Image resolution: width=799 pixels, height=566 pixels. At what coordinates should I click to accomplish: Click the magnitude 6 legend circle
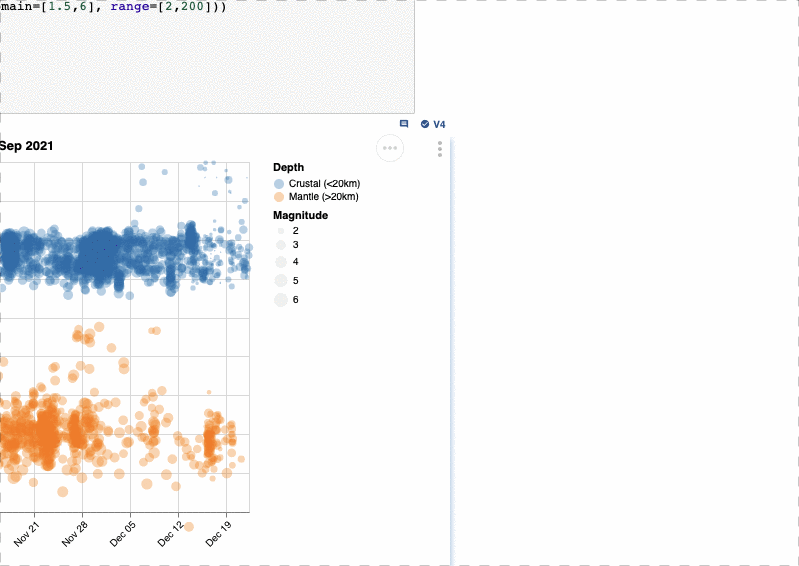(x=281, y=299)
